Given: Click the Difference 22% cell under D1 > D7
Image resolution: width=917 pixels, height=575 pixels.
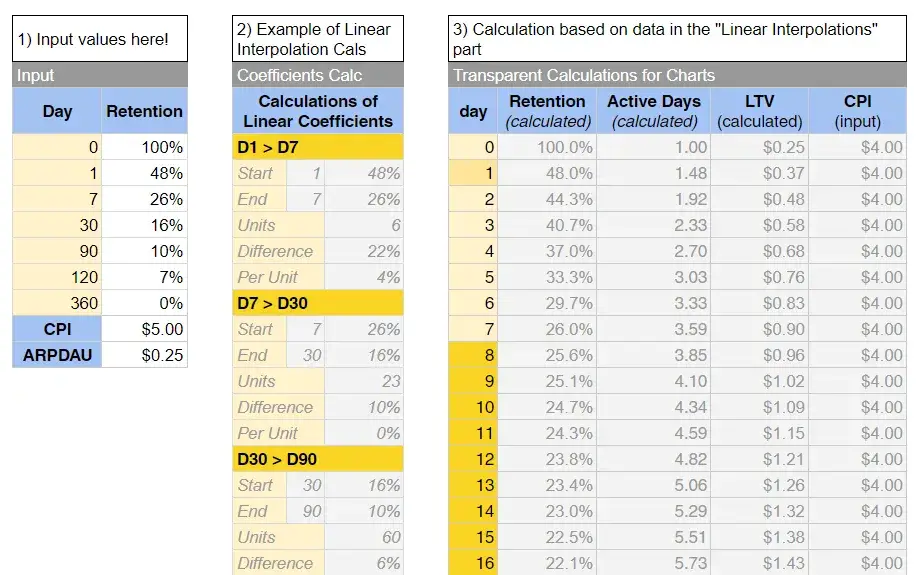Looking at the screenshot, I should coord(364,251).
